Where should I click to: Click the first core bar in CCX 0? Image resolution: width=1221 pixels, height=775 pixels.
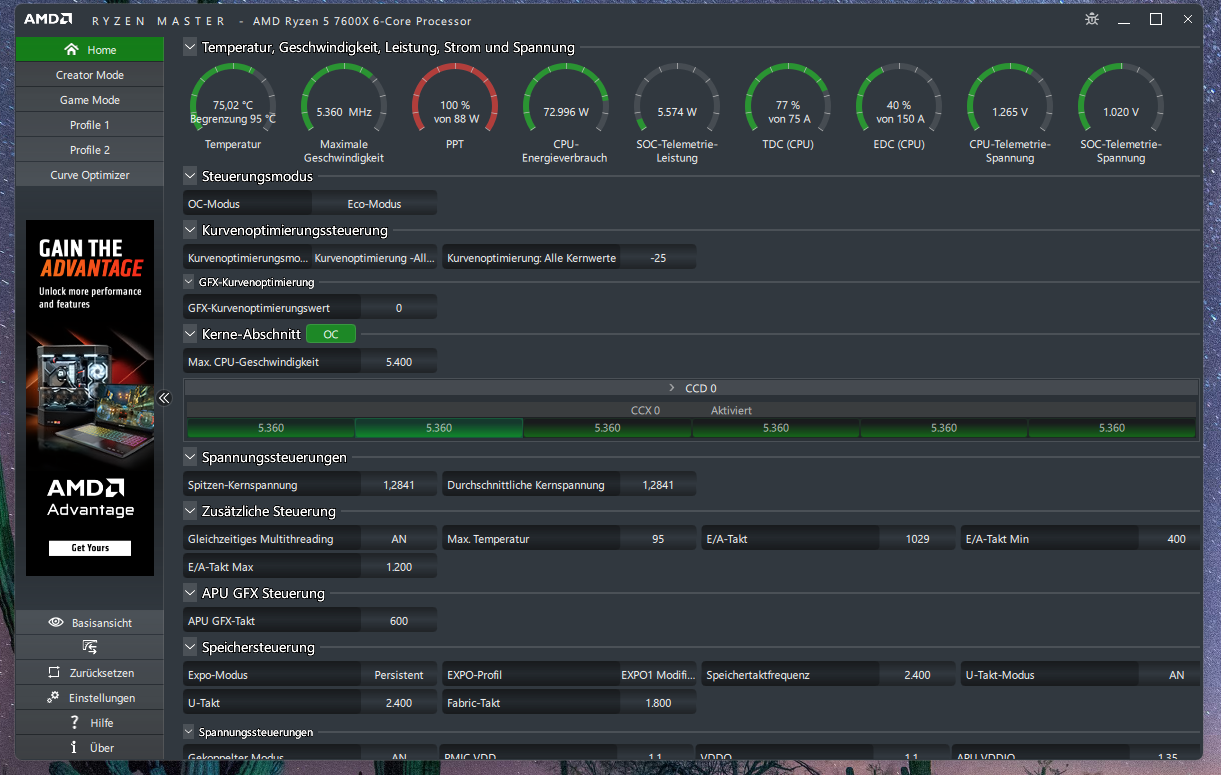pyautogui.click(x=271, y=428)
